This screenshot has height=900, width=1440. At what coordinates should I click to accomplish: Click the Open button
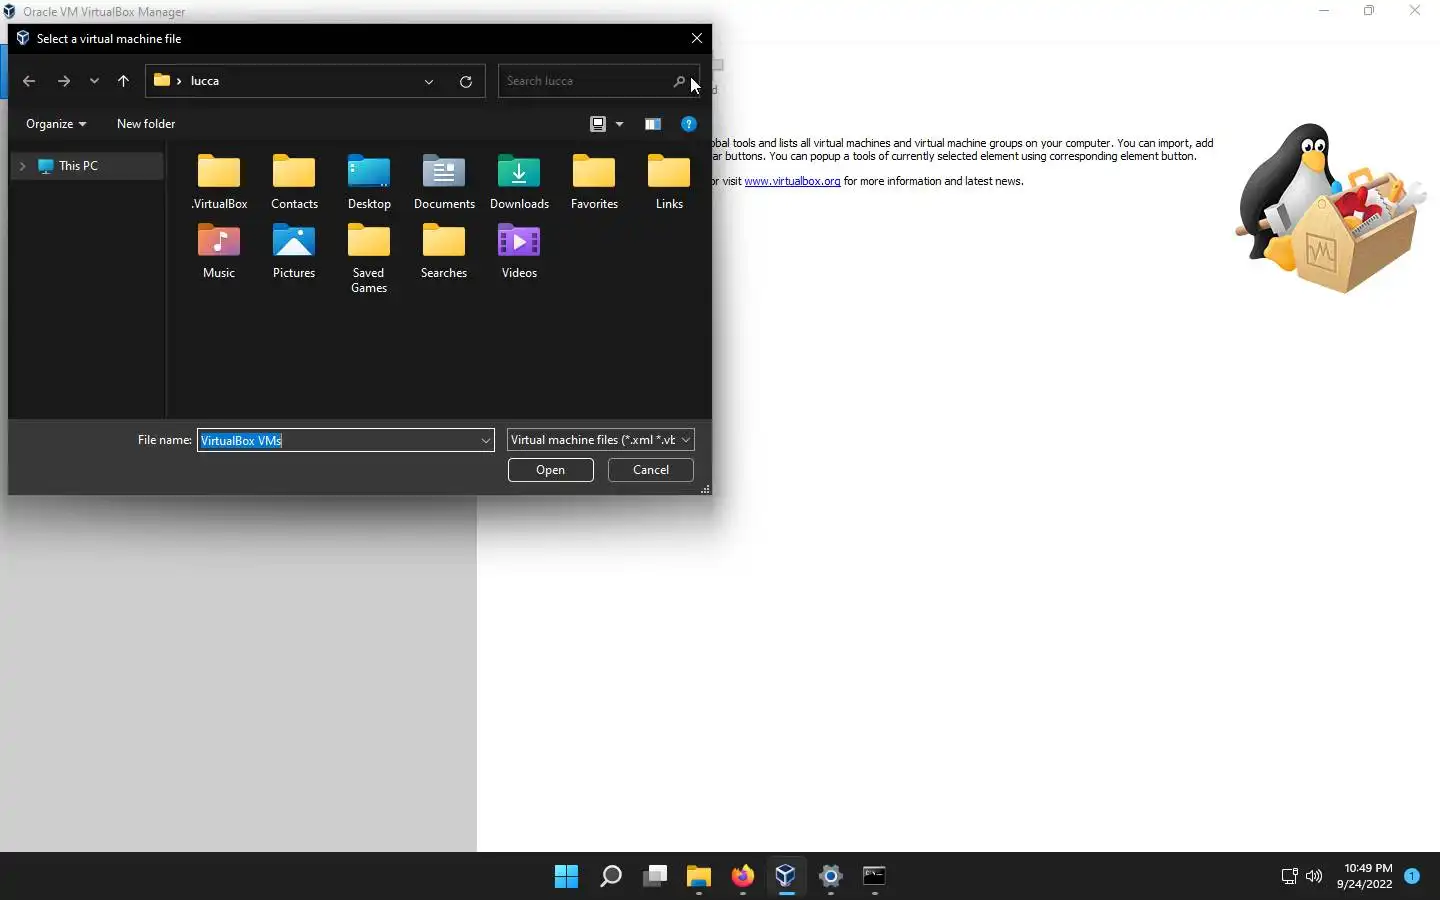[551, 470]
